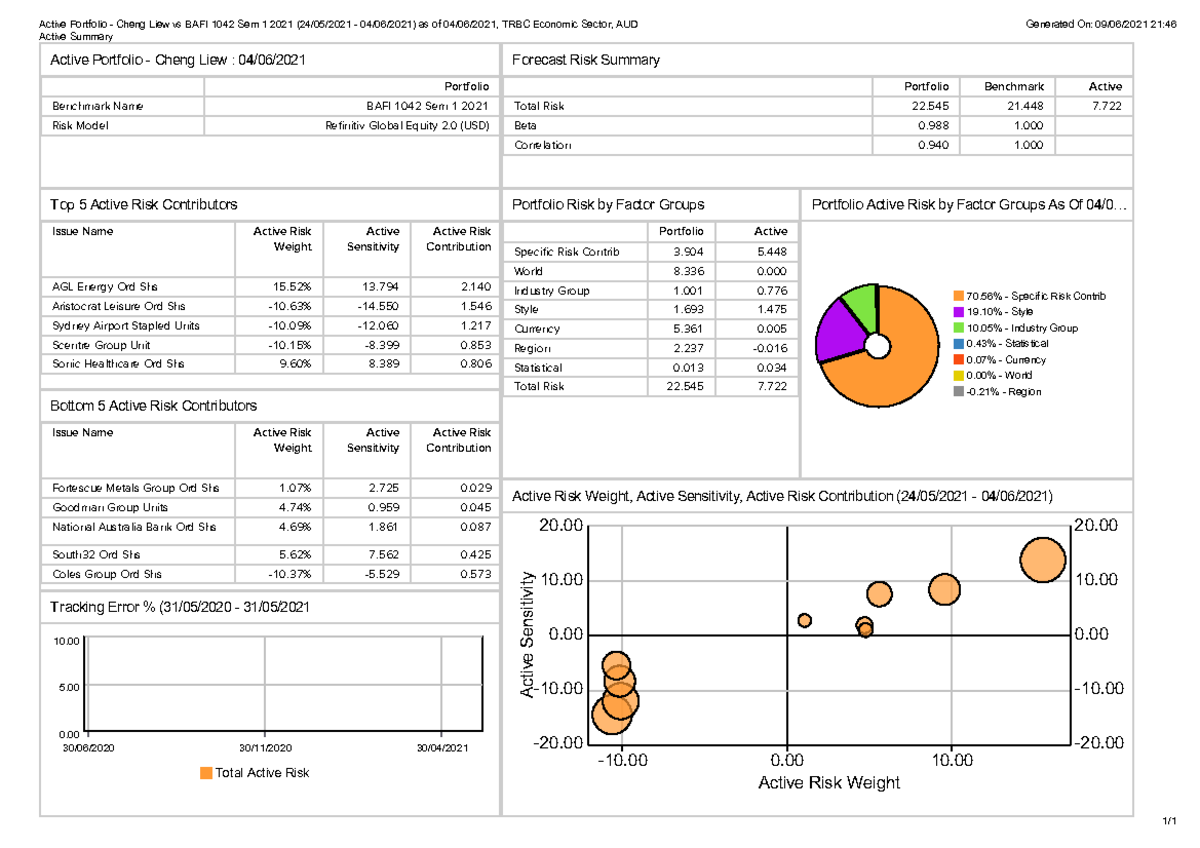Screen dimensions: 1200x848
Task: Select the 'AGL Energy Ord Shs' row name
Action: [104, 287]
